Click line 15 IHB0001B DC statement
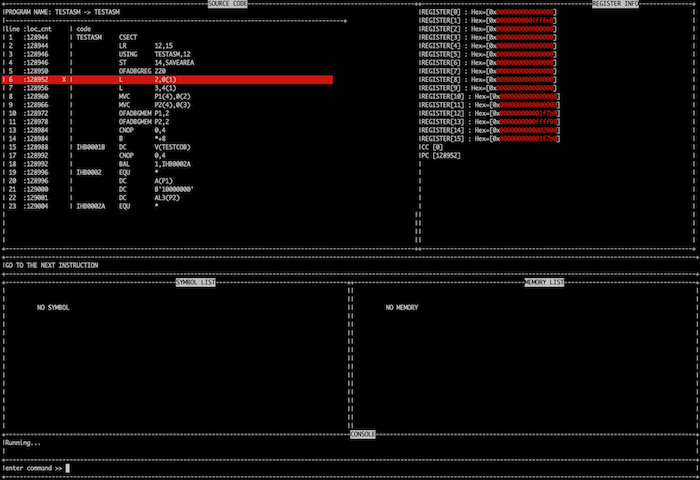The width and height of the screenshot is (700, 480). pos(128,147)
